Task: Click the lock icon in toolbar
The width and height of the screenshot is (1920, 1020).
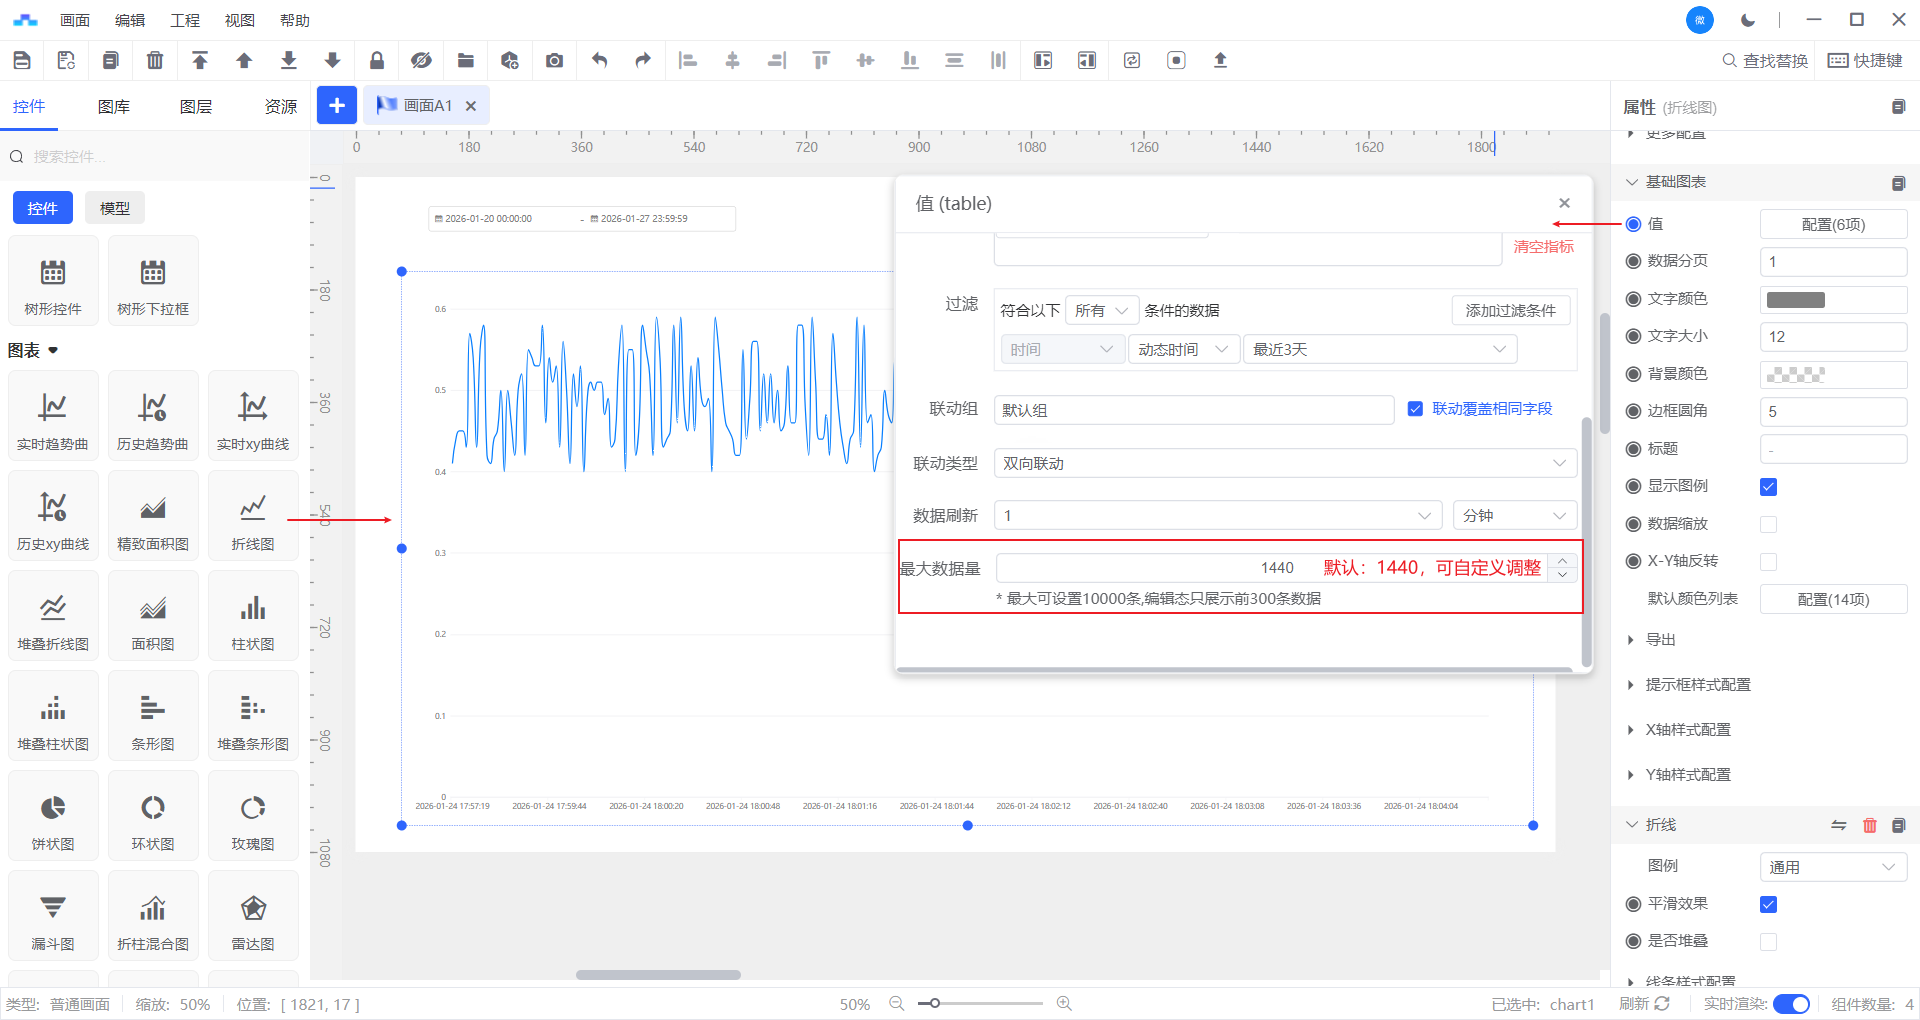Action: tap(377, 61)
